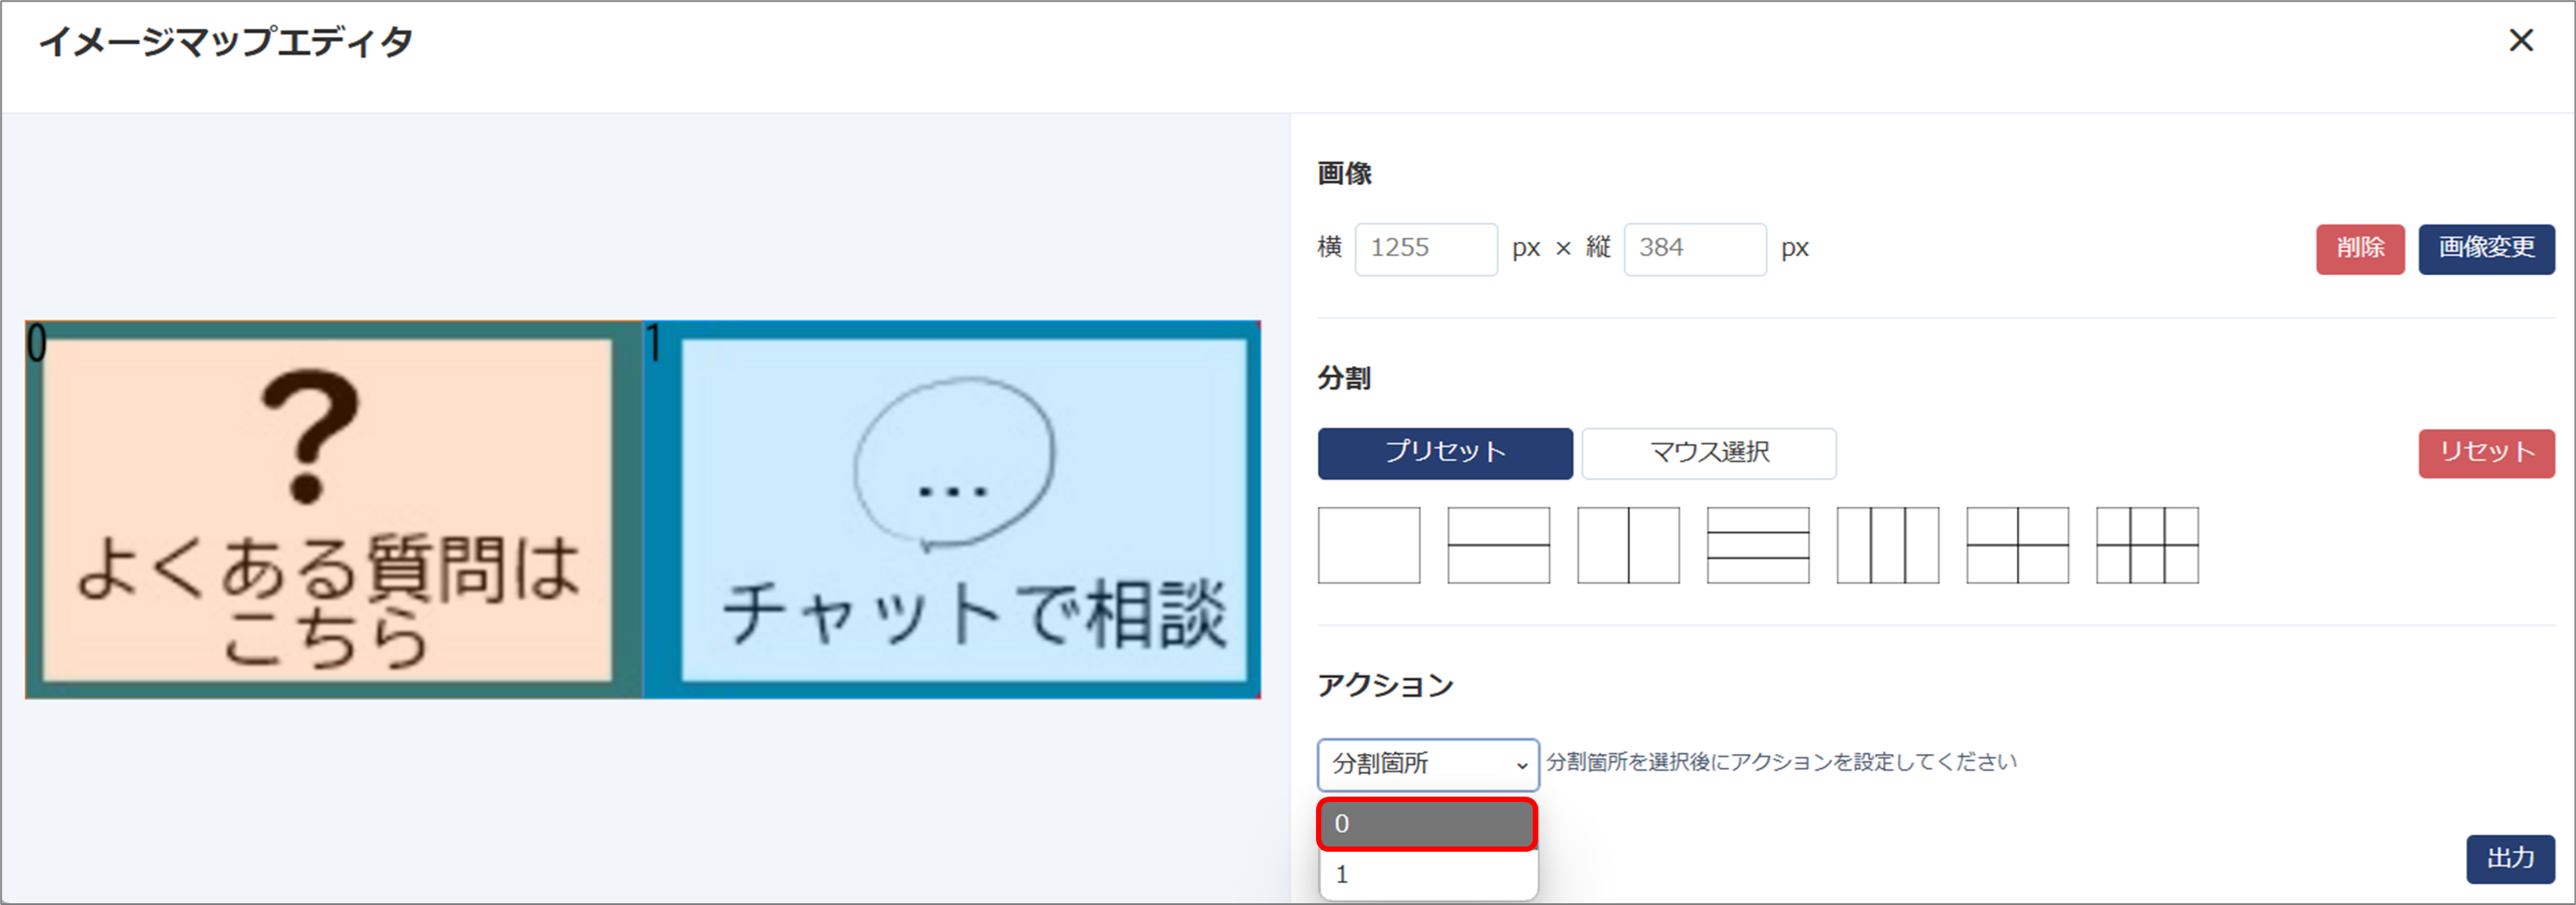This screenshot has height=905, width=2576.
Task: Click the red 削除 button
Action: pos(2360,248)
